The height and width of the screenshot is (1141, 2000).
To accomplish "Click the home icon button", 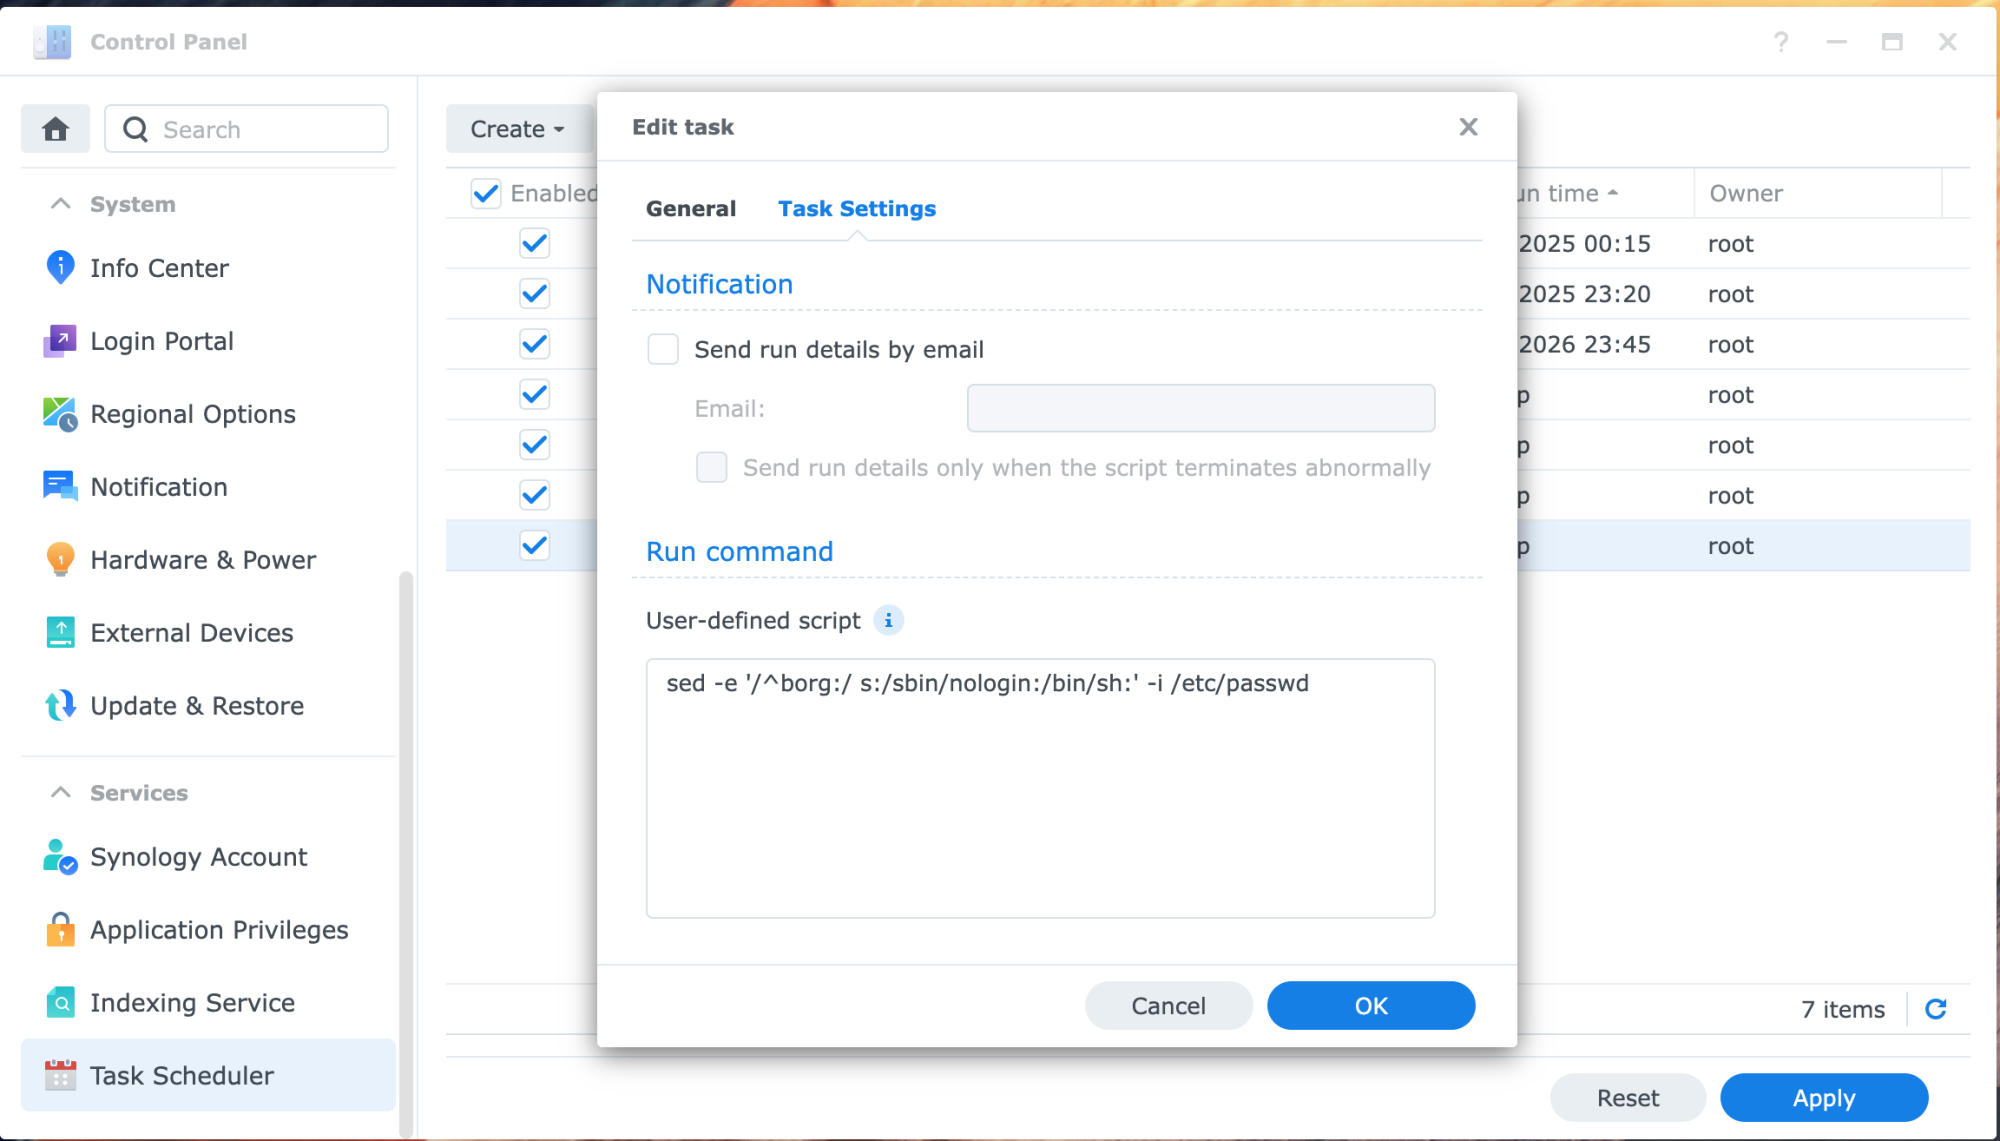I will [55, 129].
